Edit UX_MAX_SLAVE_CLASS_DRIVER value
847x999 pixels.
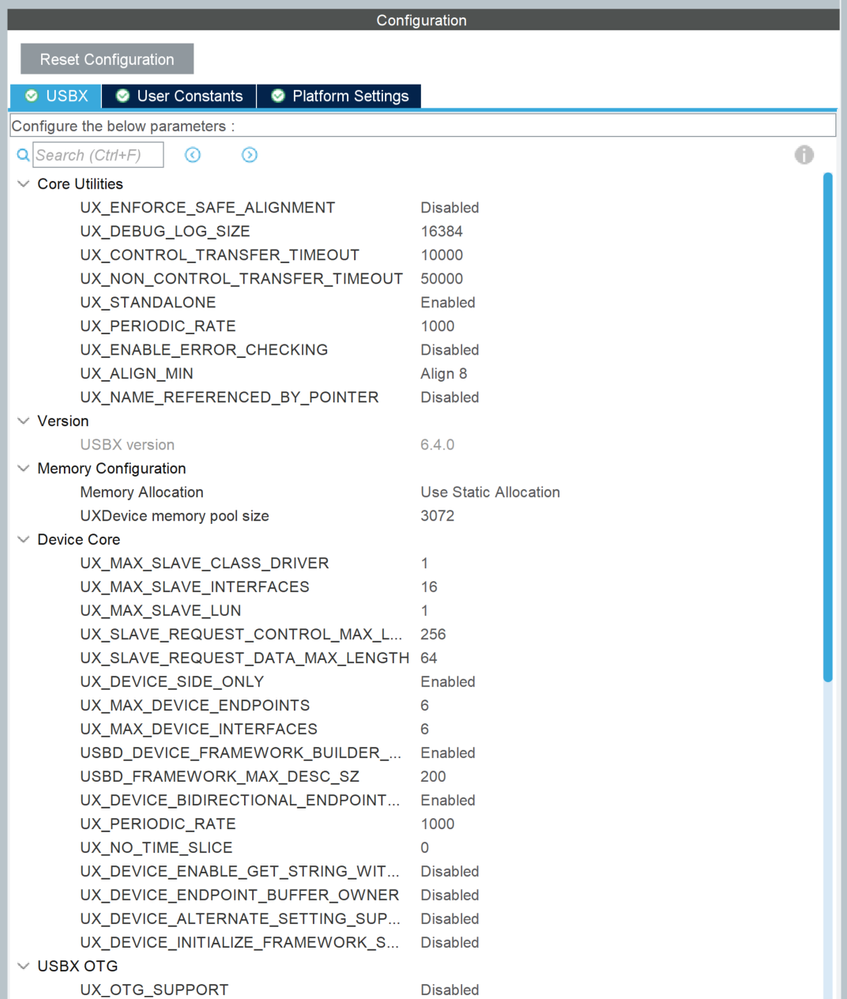coord(424,563)
